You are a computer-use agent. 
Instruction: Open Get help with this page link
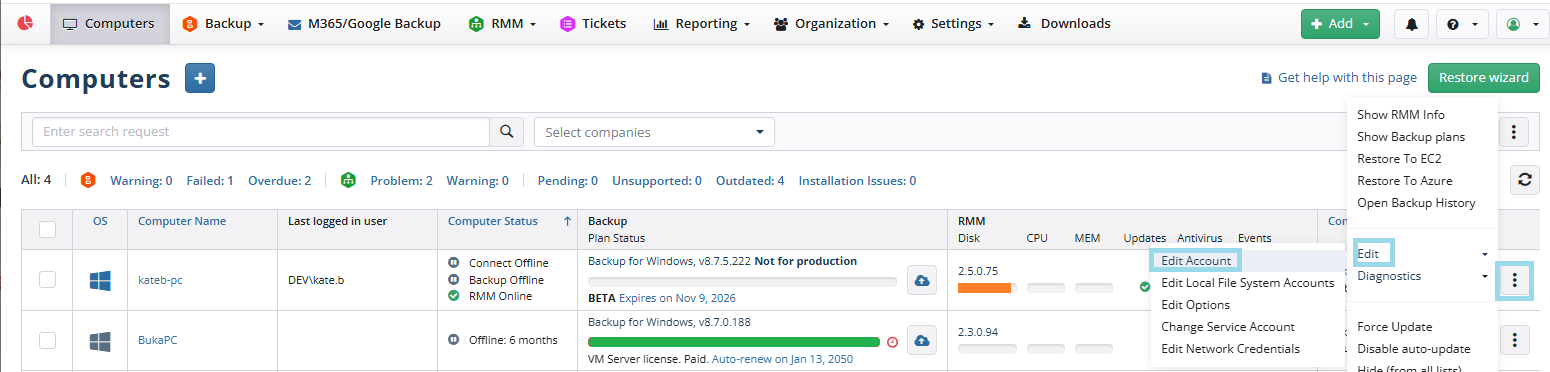coord(1339,77)
